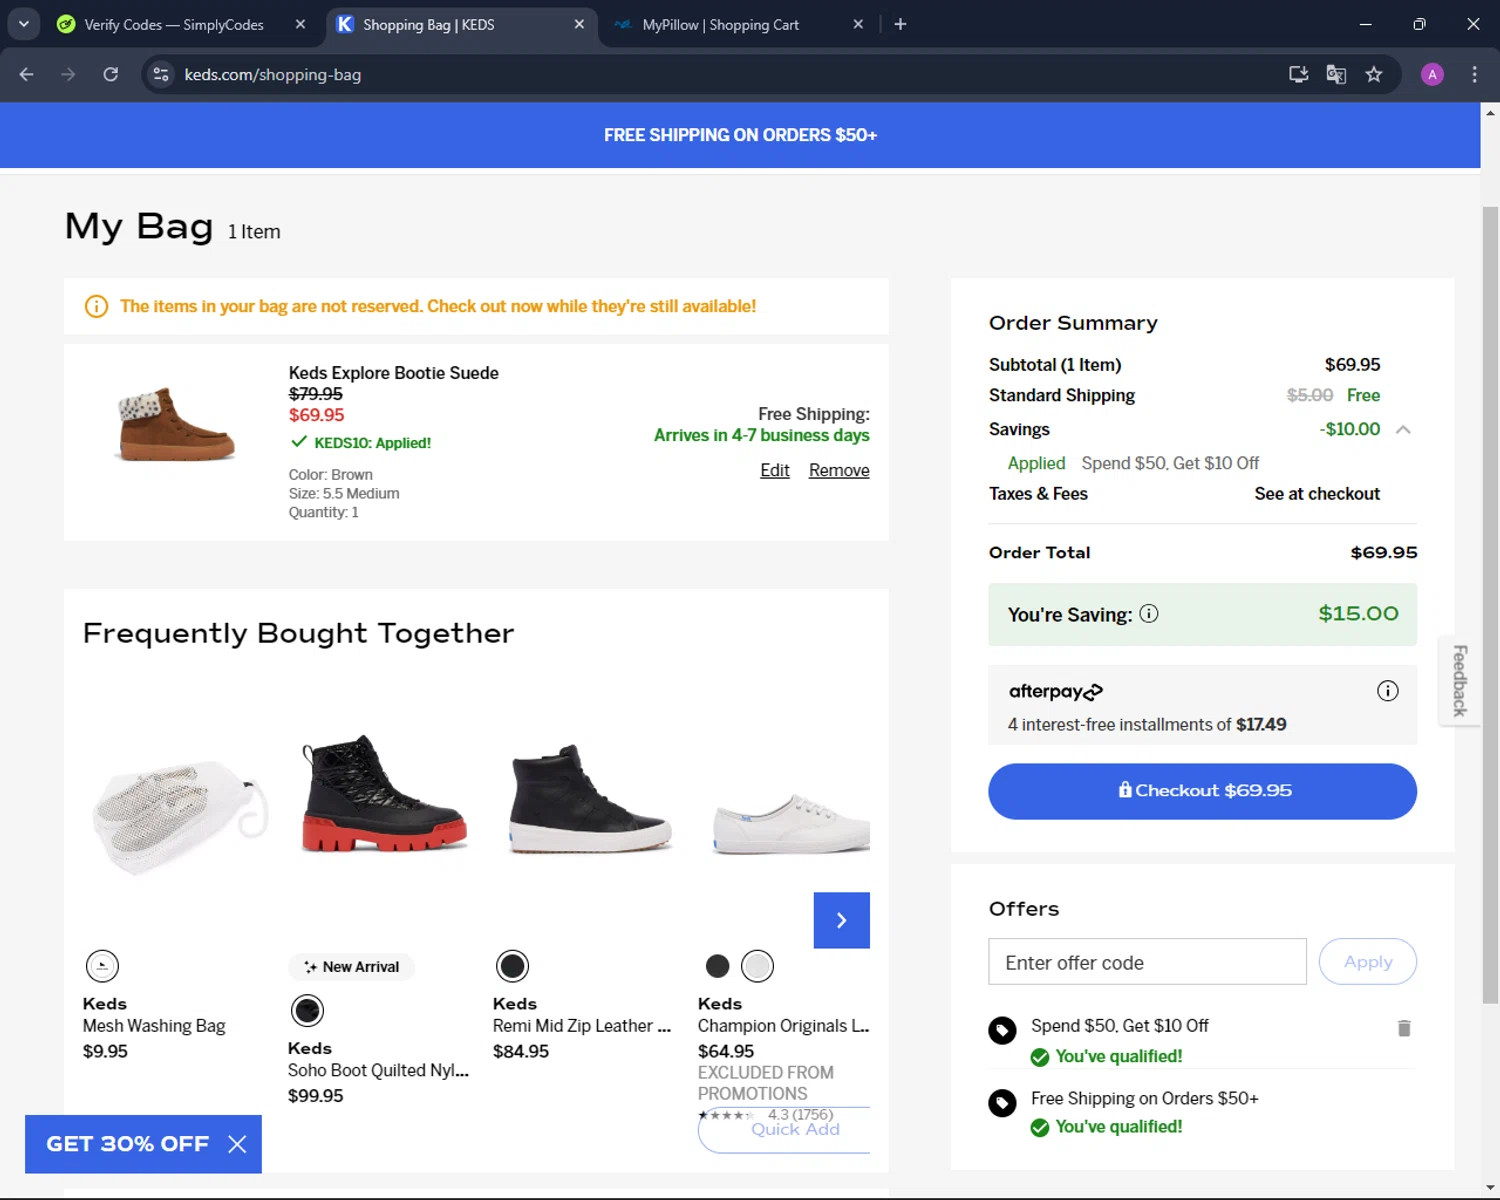Select black swatch for Remi Mid Zip

(x=513, y=966)
